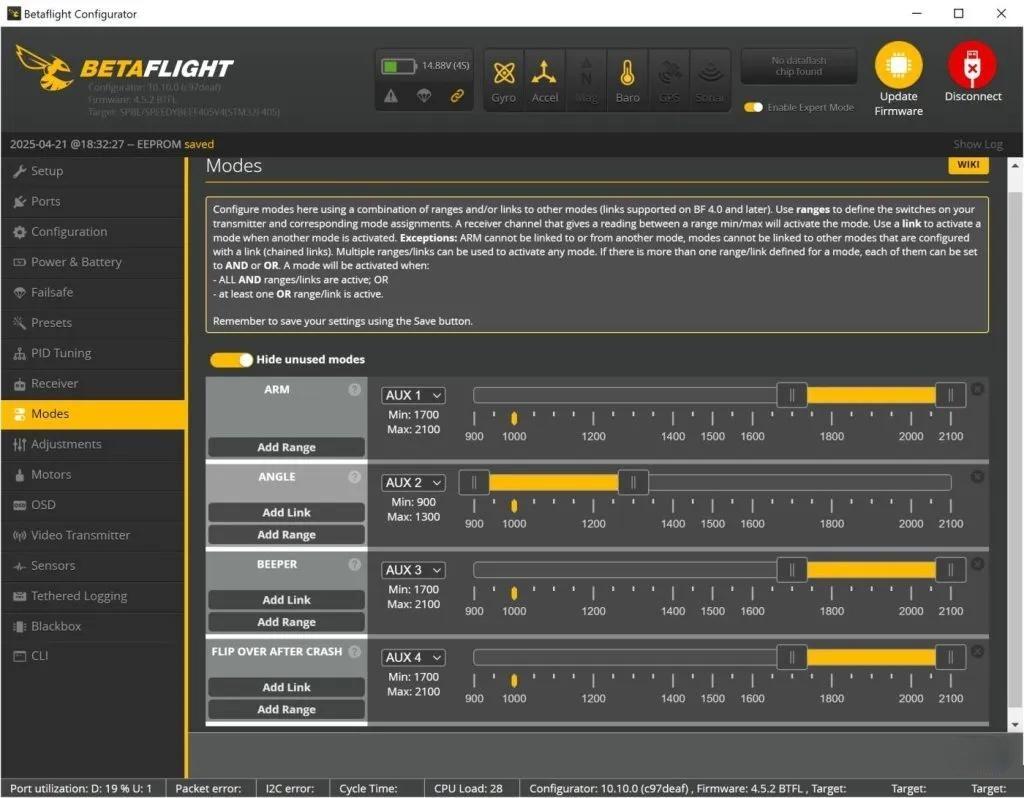The image size is (1024, 798).
Task: Click the Gyro sensor icon
Action: click(x=504, y=73)
